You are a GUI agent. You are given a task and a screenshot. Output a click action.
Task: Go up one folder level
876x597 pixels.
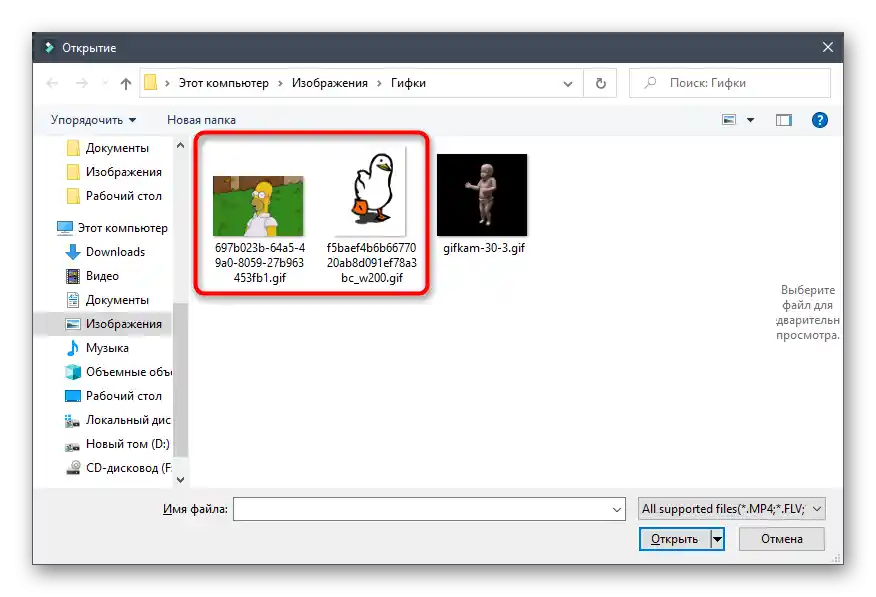click(x=126, y=83)
